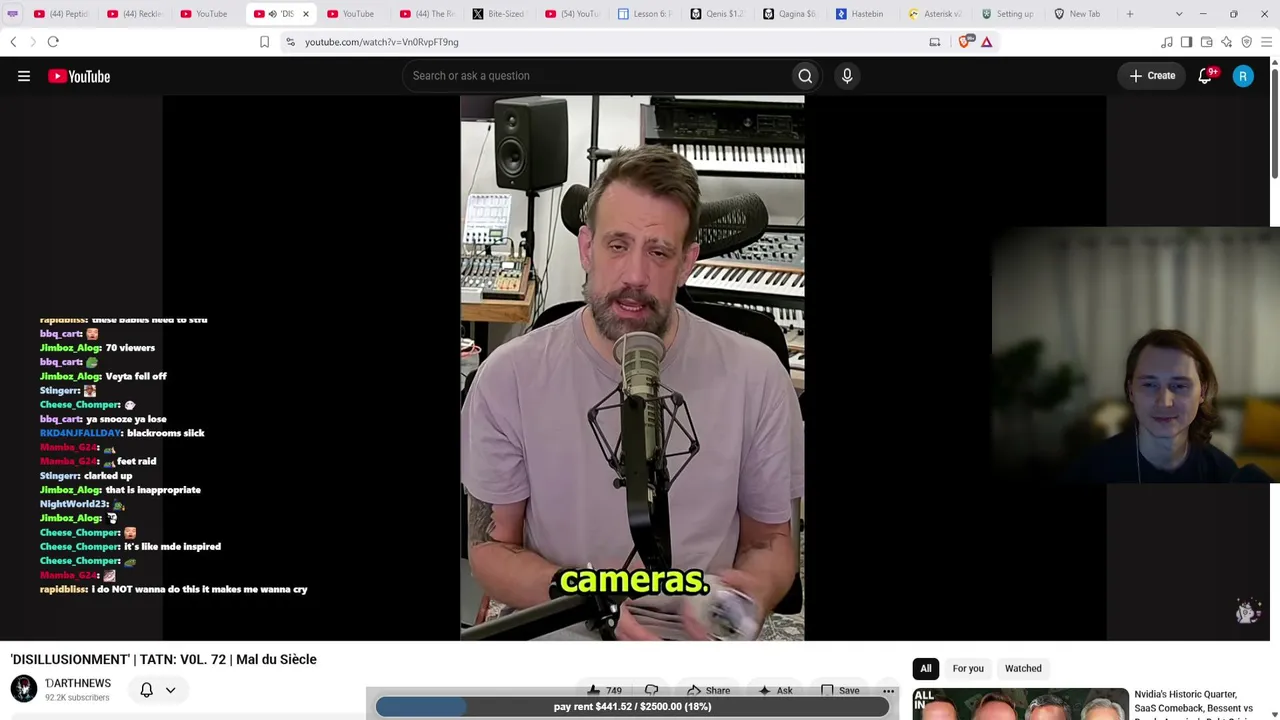Switch to the (44) Peptid tab

[60, 14]
